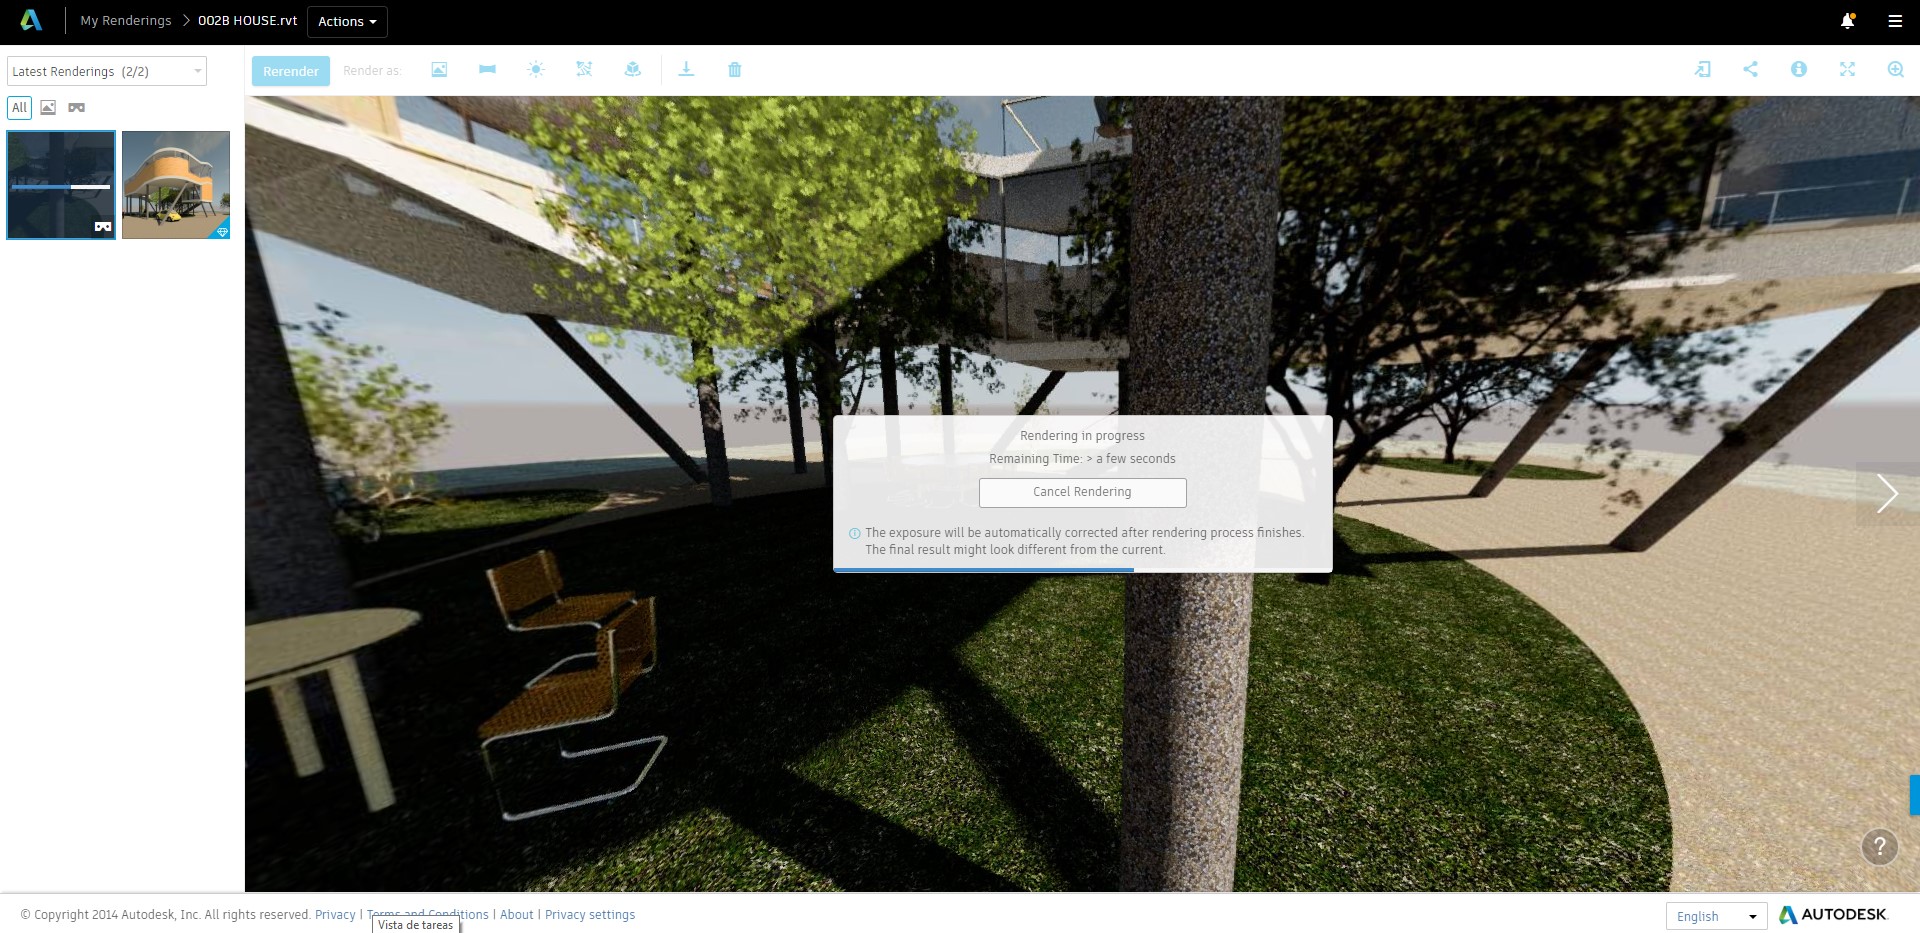The image size is (1920, 933).
Task: Delete rendering with the trash icon
Action: (735, 70)
